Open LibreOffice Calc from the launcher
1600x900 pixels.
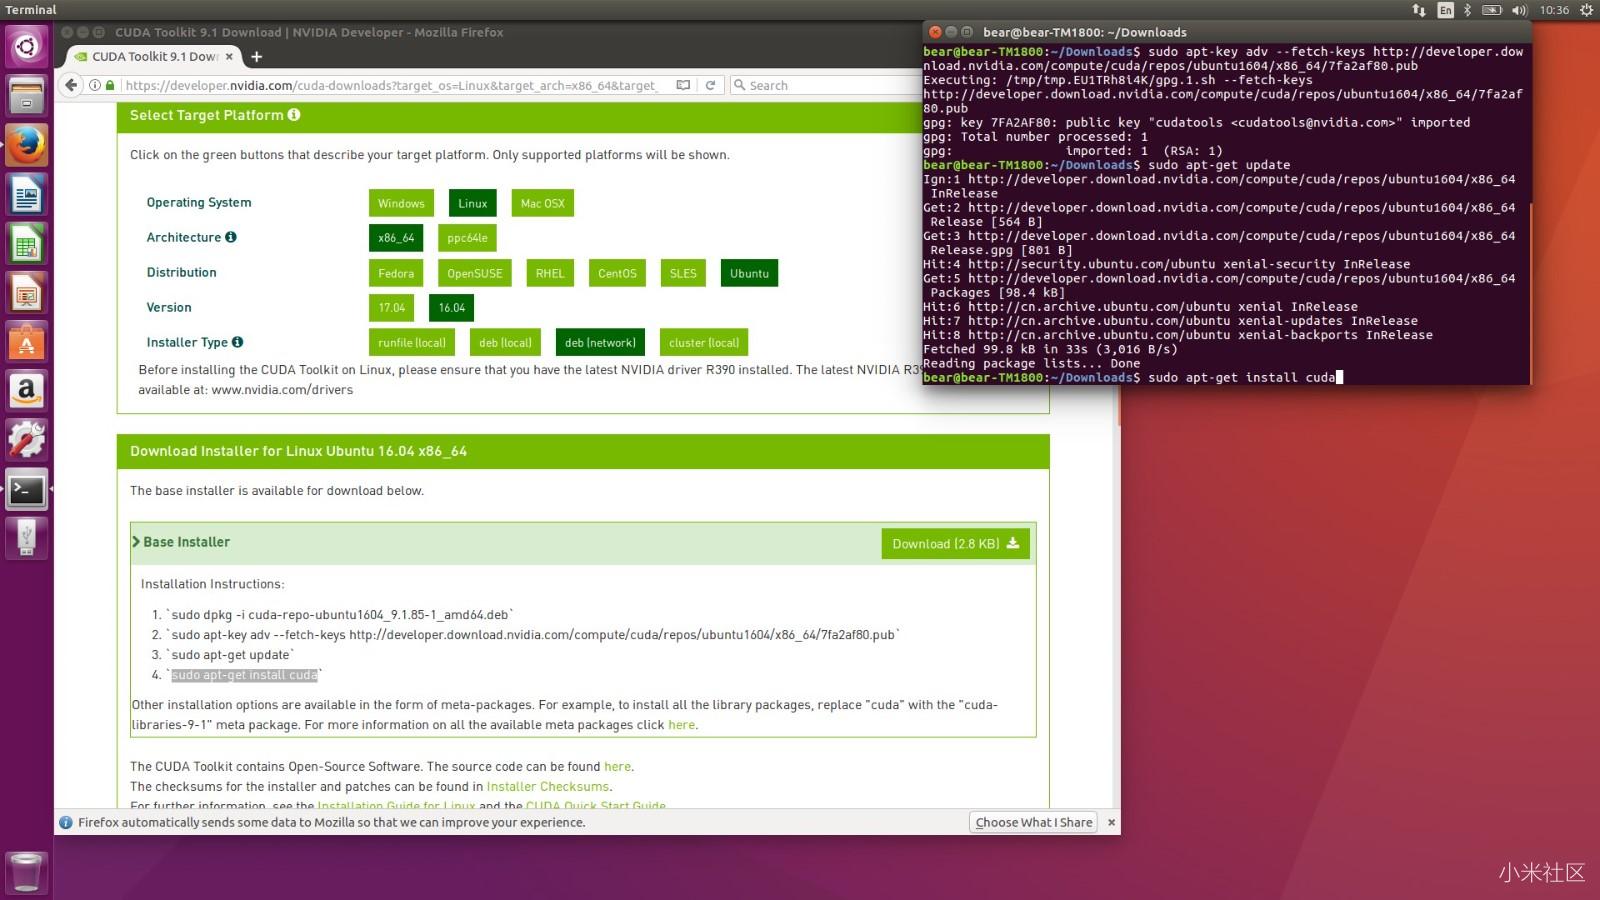click(26, 243)
